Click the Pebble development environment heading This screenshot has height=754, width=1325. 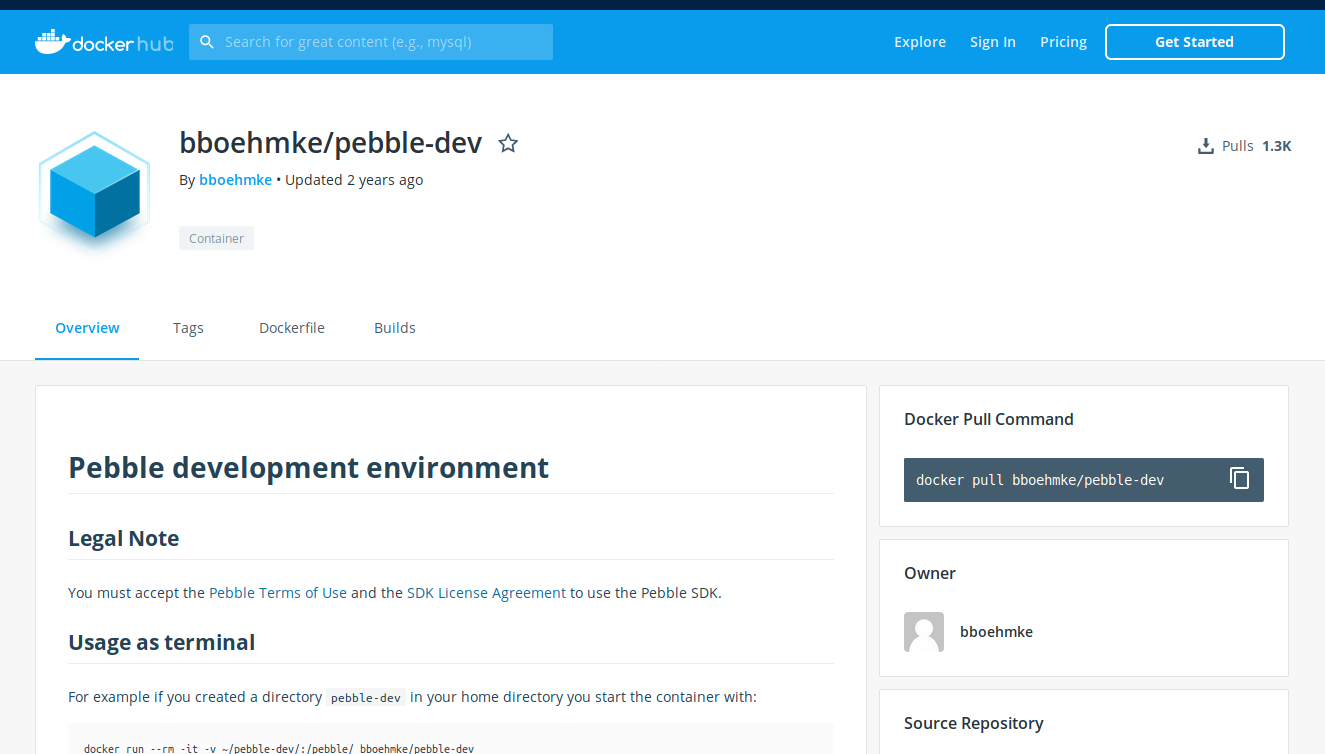(308, 467)
